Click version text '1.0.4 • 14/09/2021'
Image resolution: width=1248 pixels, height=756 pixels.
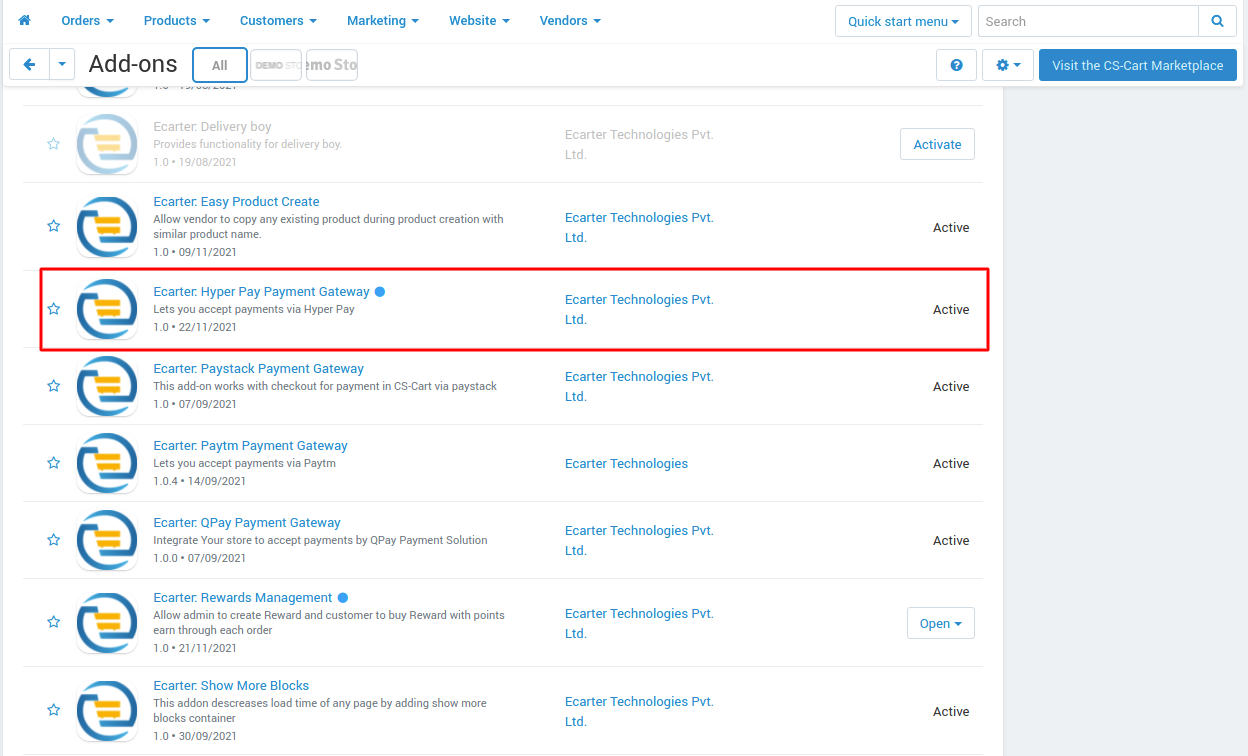200,481
